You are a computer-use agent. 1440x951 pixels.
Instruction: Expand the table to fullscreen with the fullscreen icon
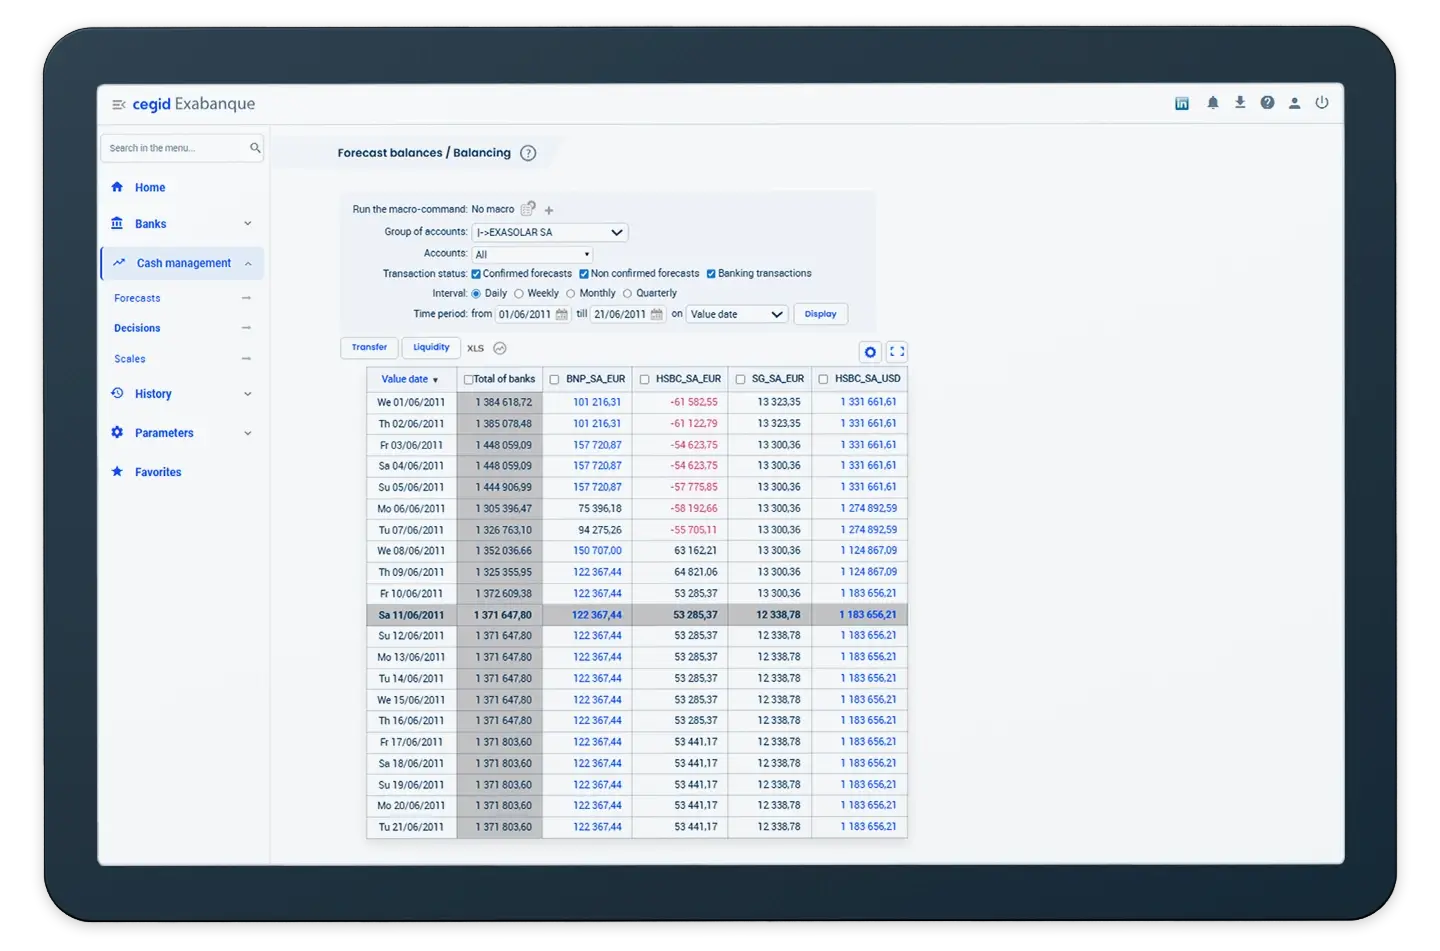[x=896, y=352]
